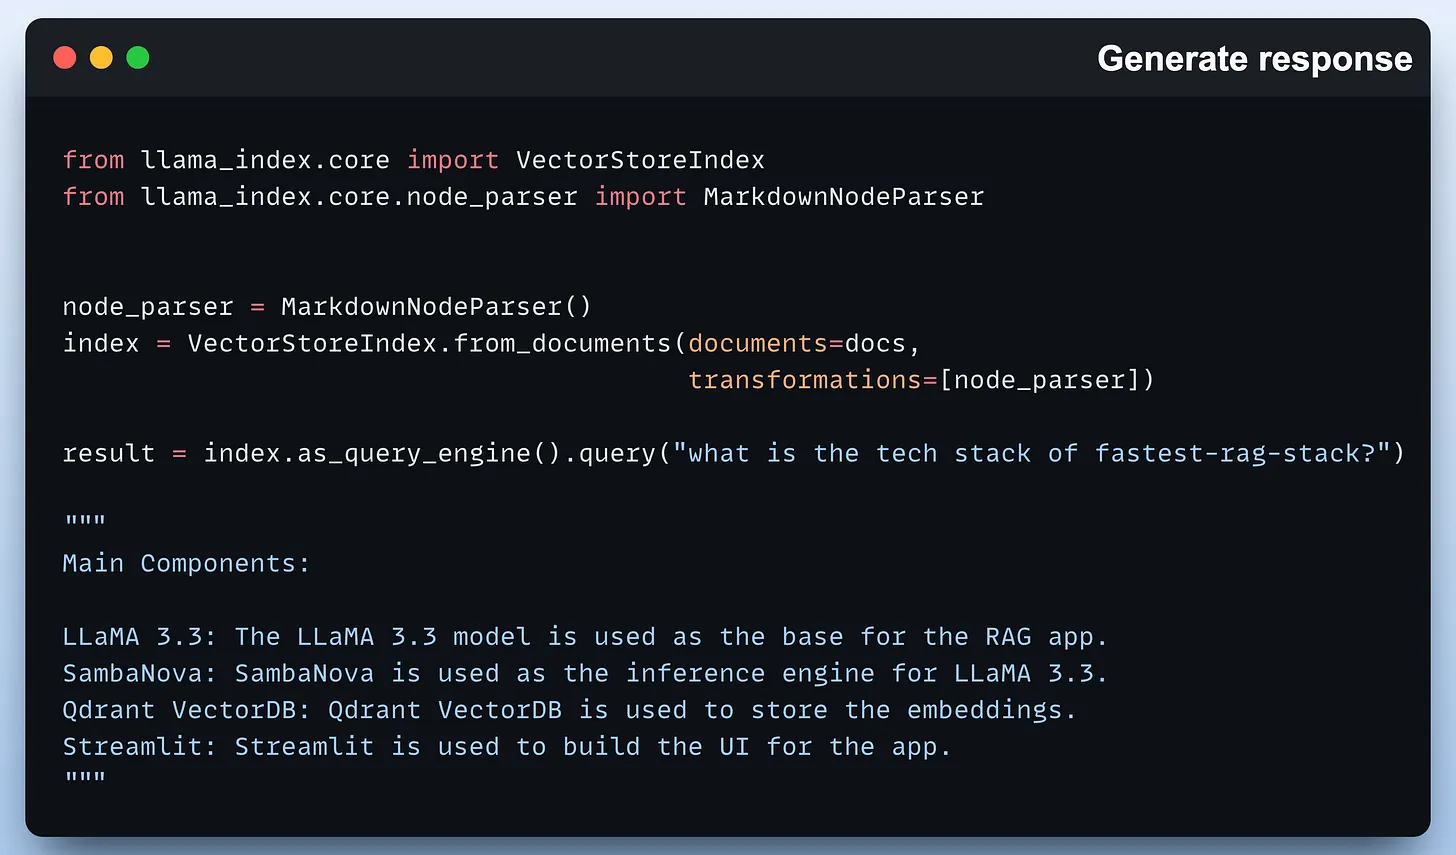The height and width of the screenshot is (855, 1456).
Task: Click the 'transformations=' keyword argument
Action: 813,380
